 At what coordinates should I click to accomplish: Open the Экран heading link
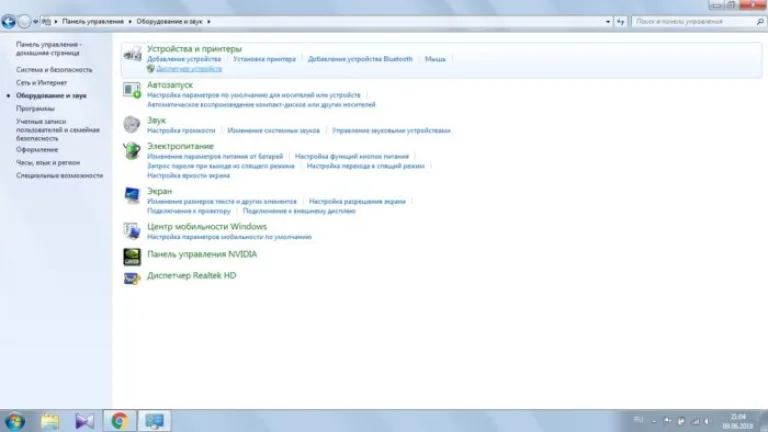[160, 191]
